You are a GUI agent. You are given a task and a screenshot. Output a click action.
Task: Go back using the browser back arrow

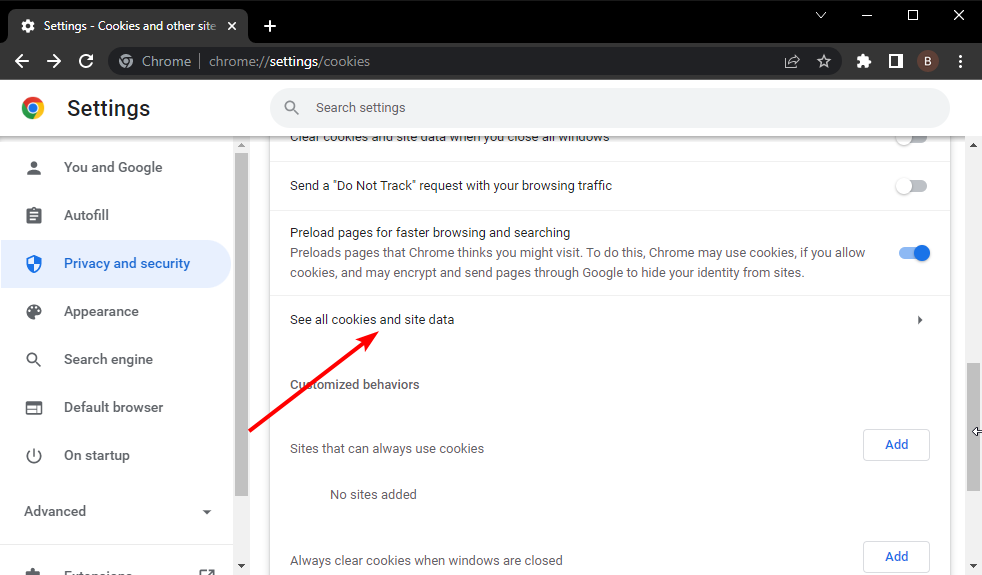coord(22,61)
